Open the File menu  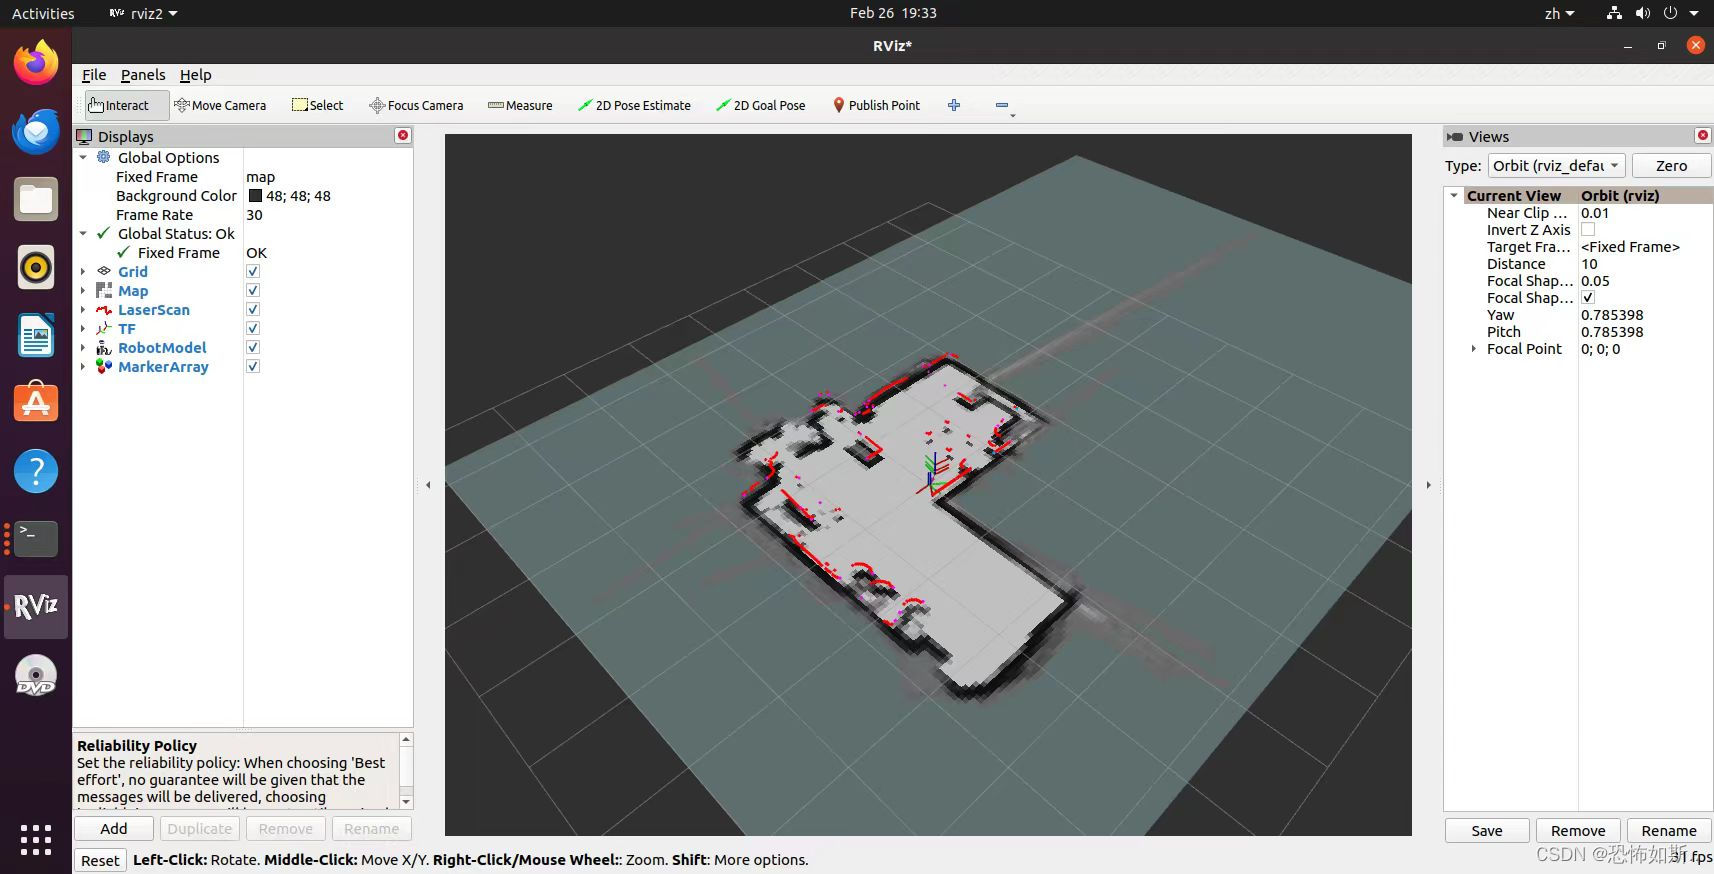pyautogui.click(x=94, y=75)
